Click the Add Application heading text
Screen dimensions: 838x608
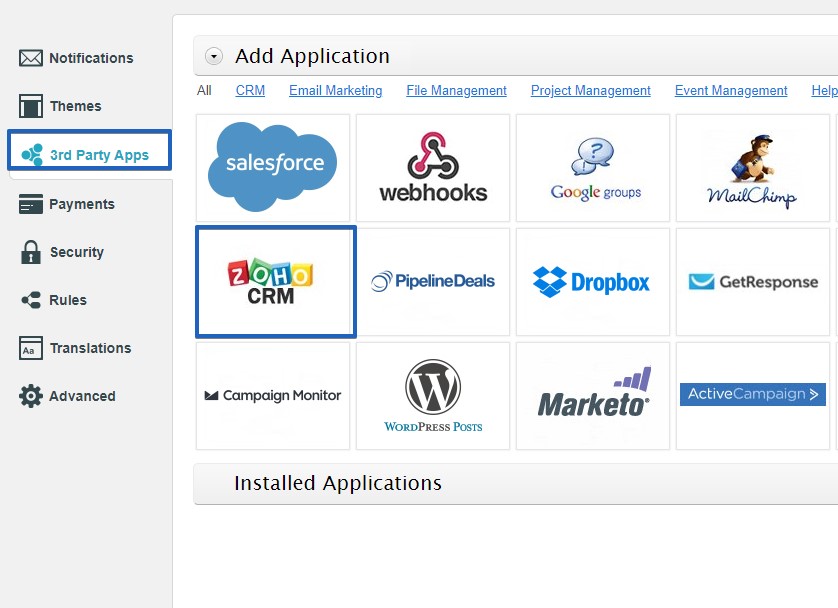coord(313,56)
